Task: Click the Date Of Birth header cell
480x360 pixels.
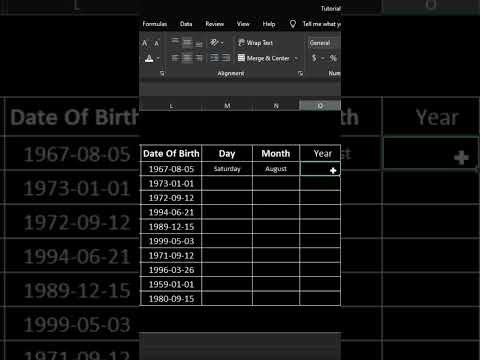Action: (171, 154)
